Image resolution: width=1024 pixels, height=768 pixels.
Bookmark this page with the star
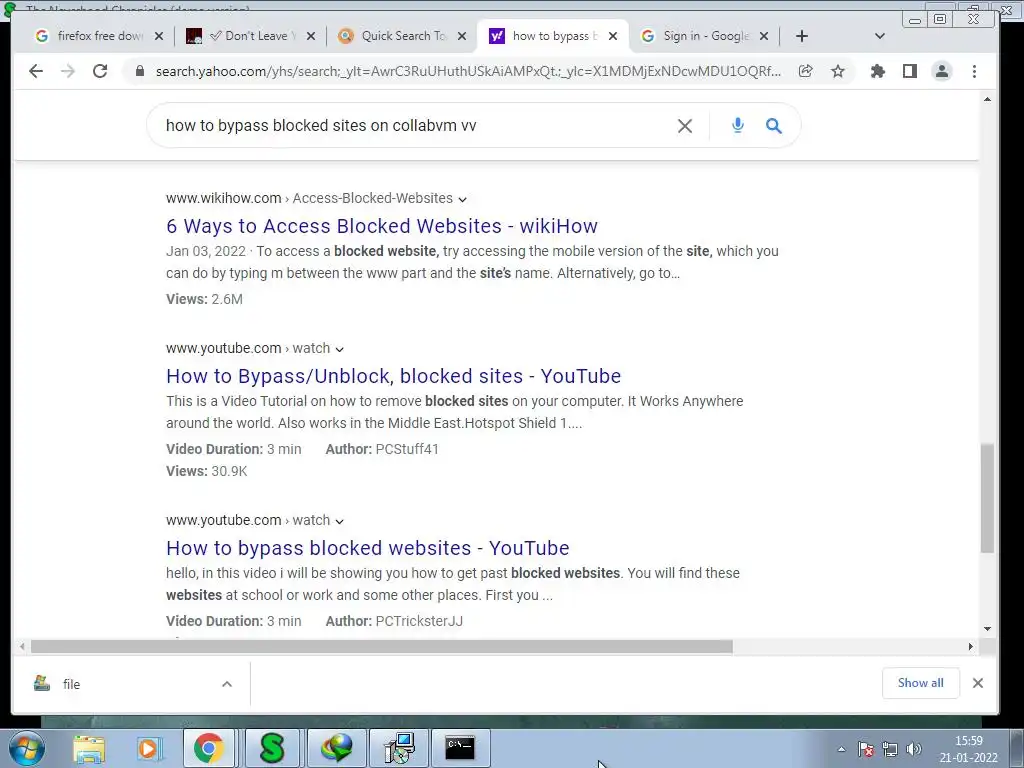838,71
